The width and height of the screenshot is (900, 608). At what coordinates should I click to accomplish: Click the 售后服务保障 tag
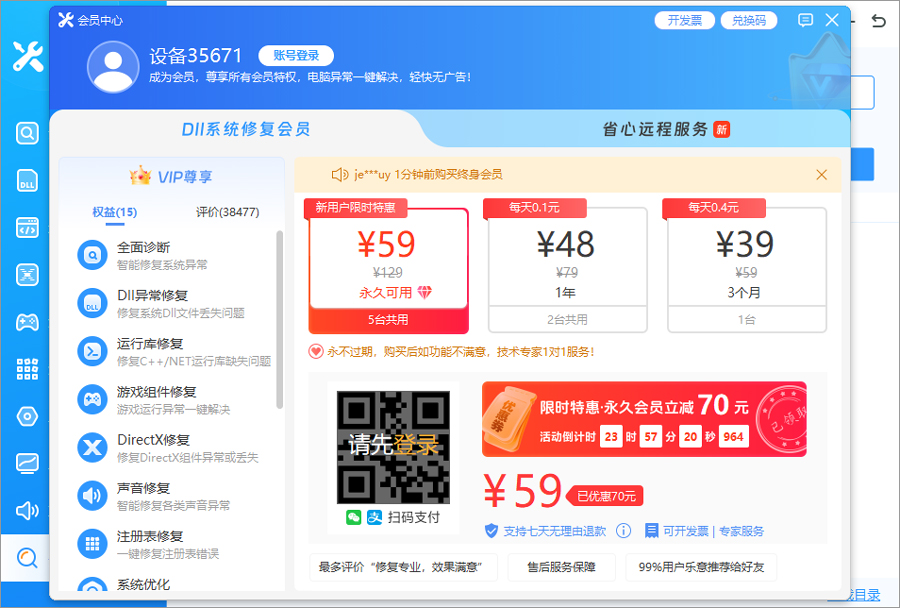(561, 567)
